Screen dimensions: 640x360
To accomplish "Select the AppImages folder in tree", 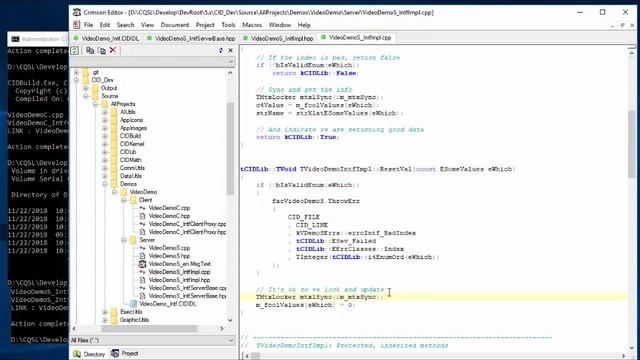I will click(133, 128).
